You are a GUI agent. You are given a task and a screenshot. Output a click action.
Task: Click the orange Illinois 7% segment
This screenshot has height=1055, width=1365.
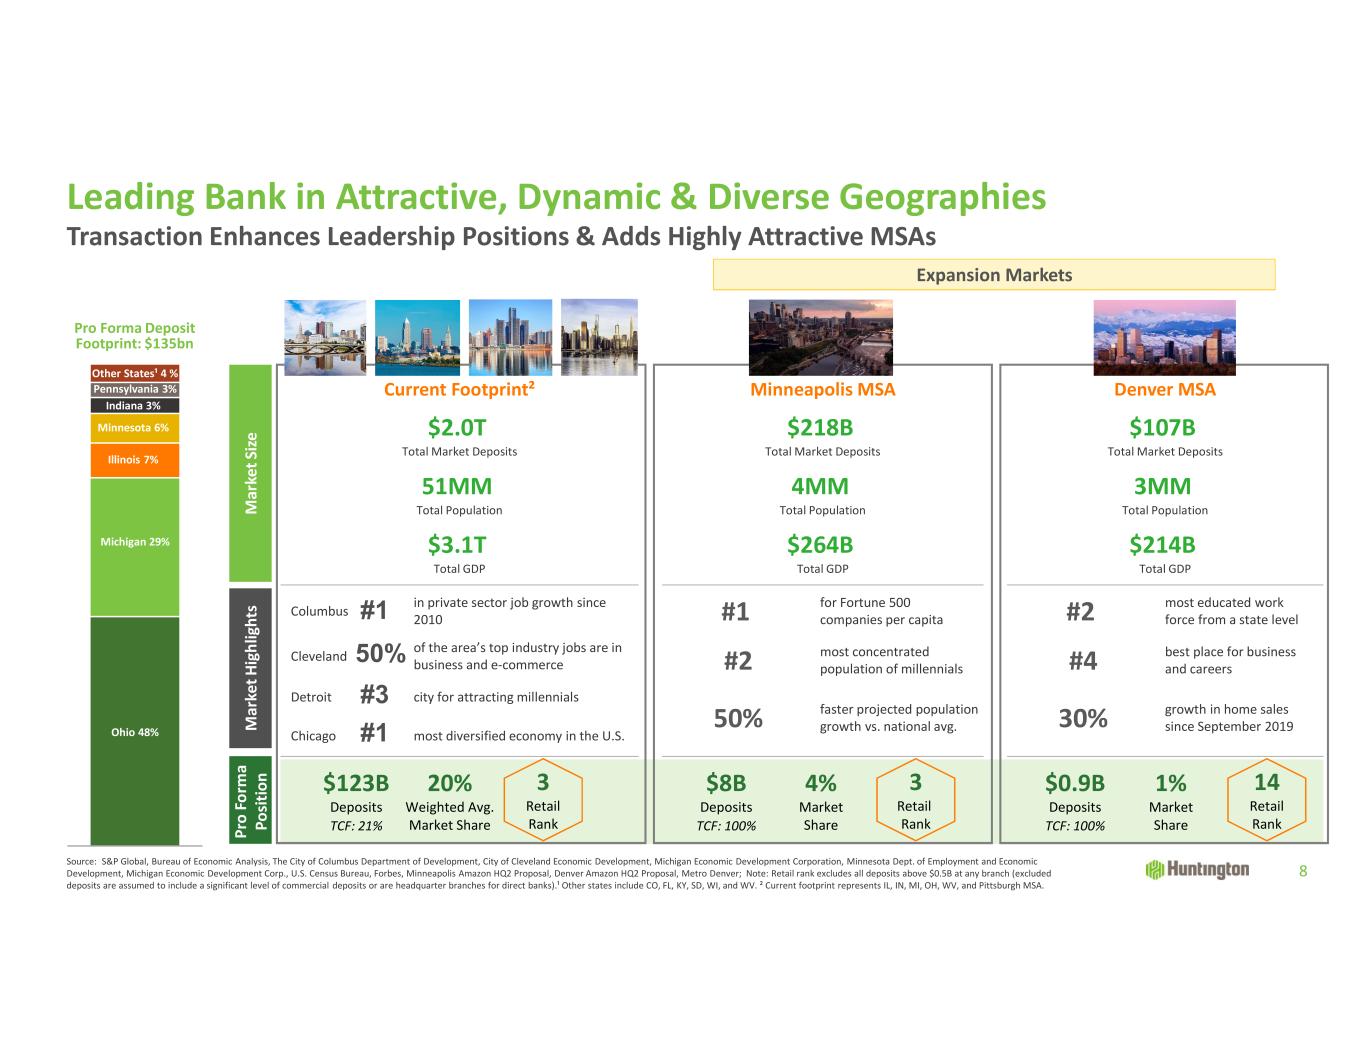click(x=135, y=460)
